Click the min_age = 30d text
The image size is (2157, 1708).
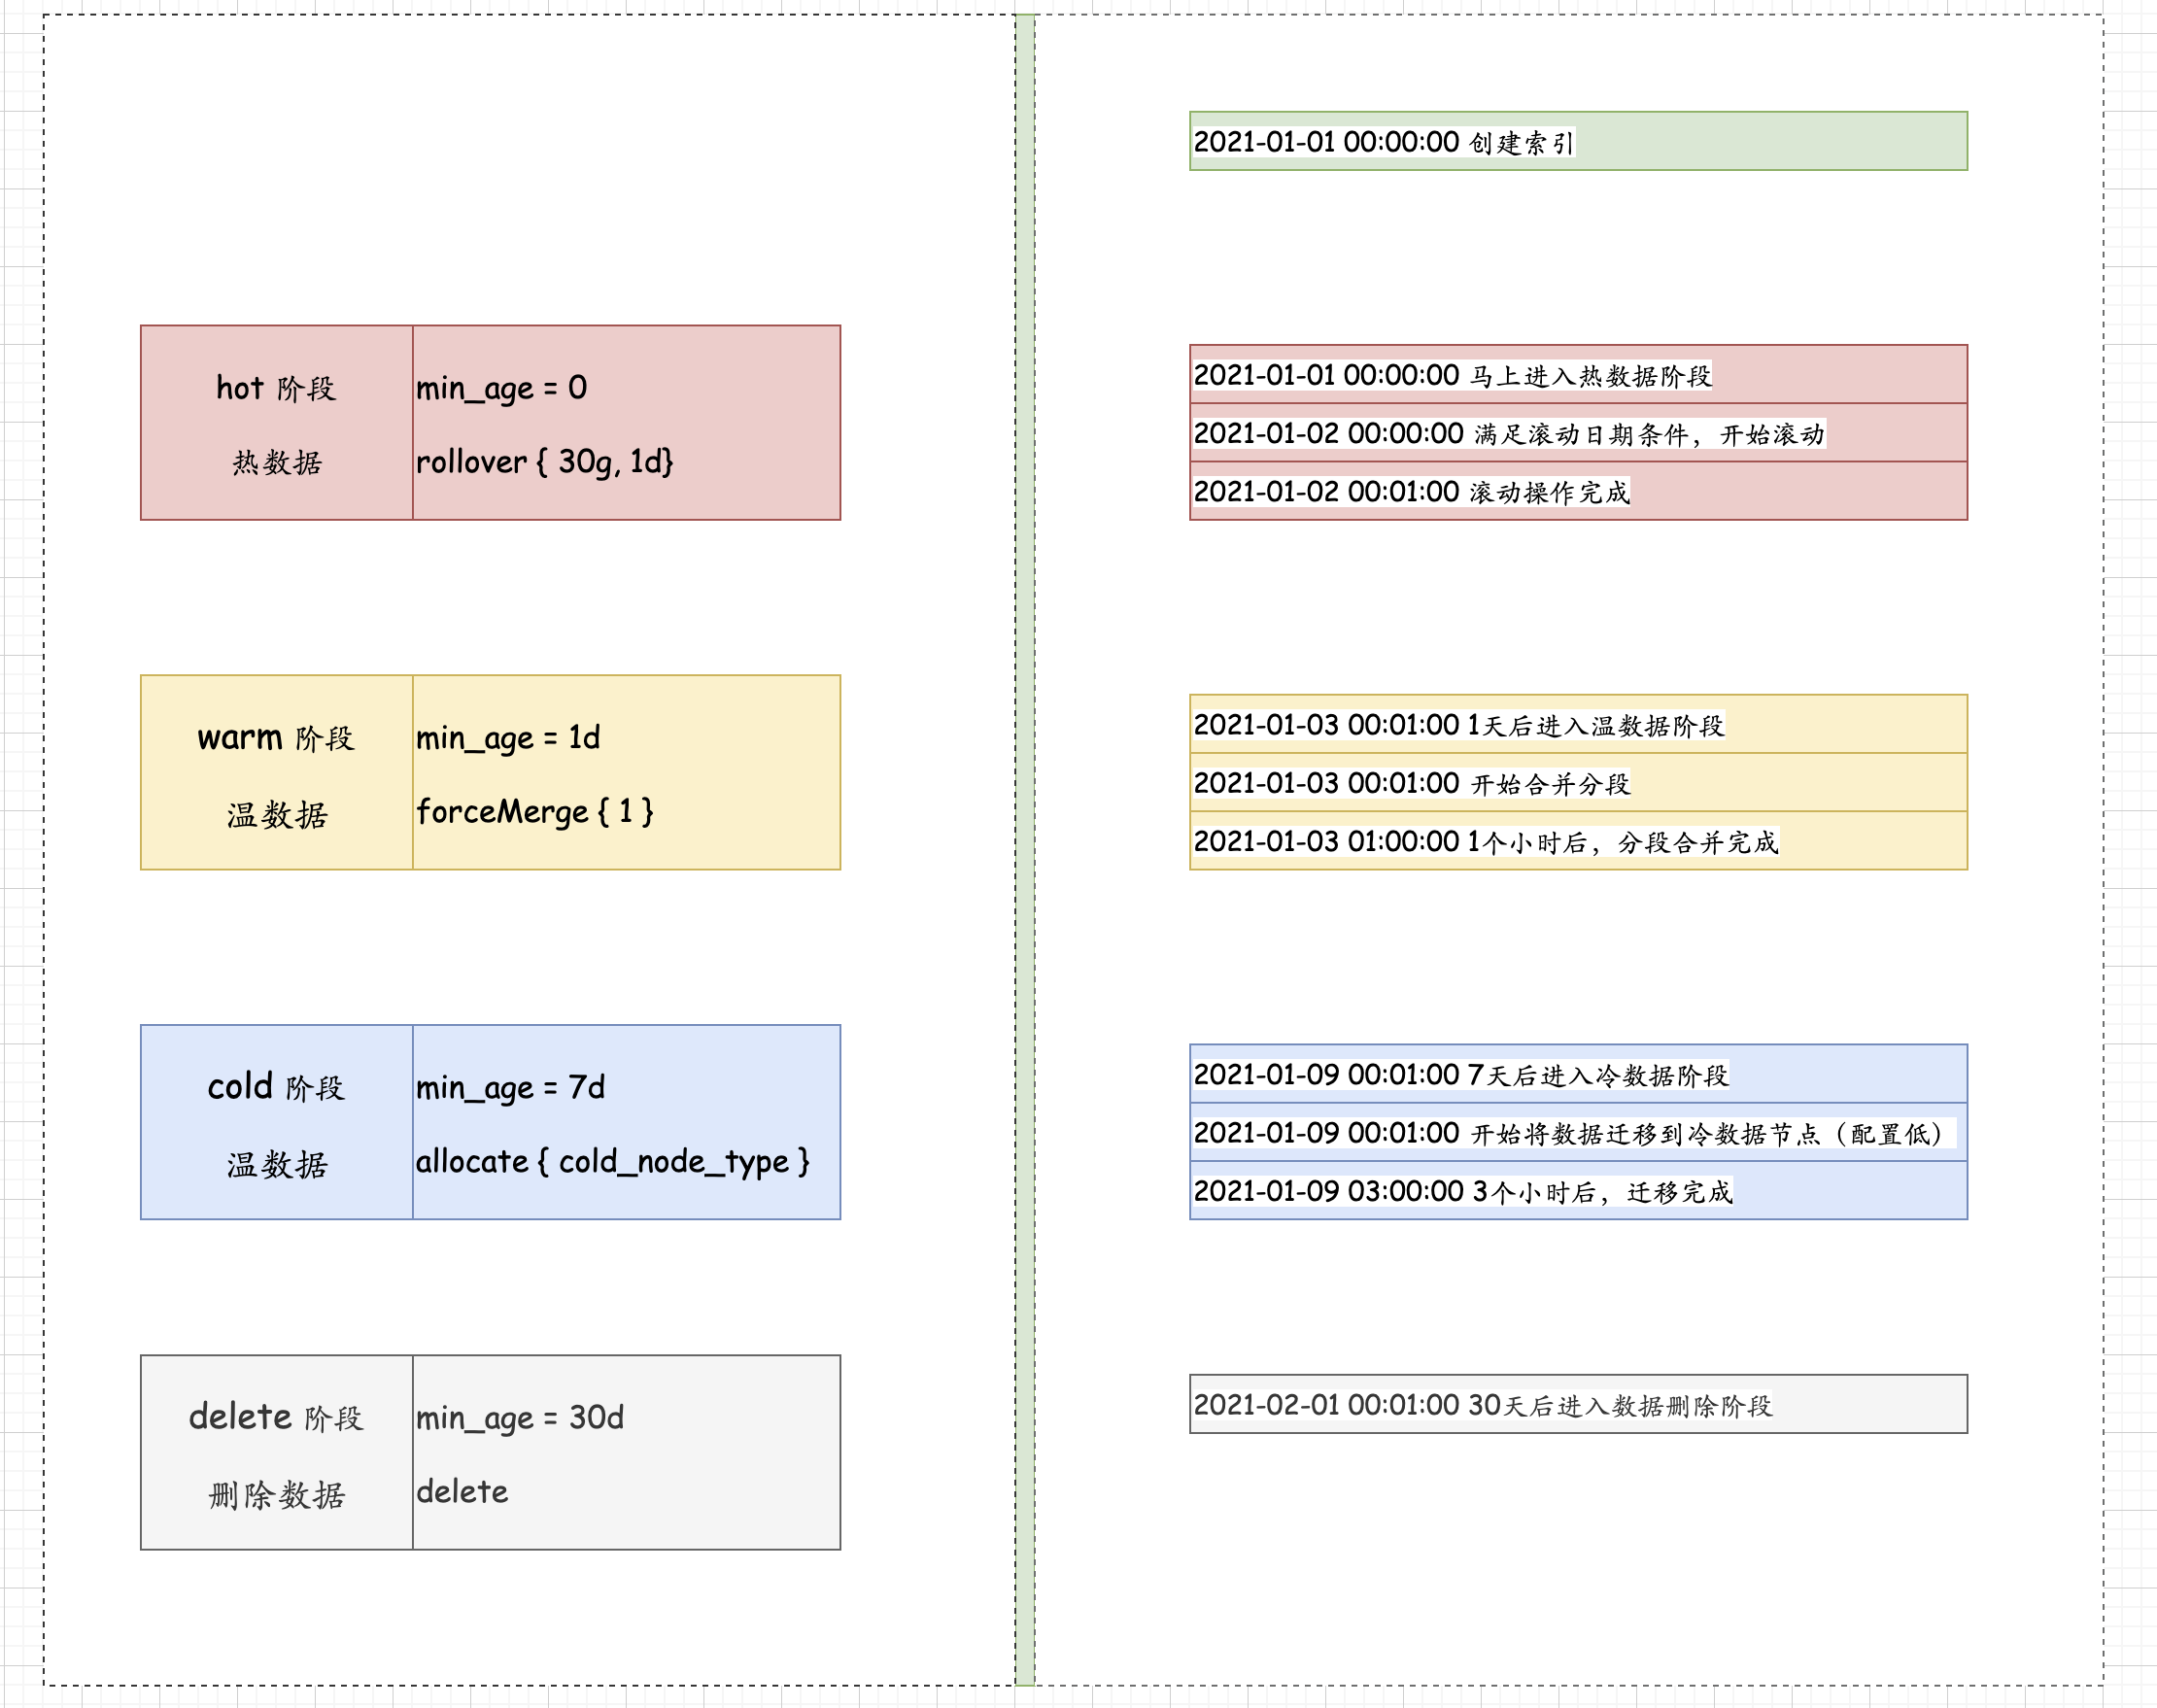[520, 1418]
